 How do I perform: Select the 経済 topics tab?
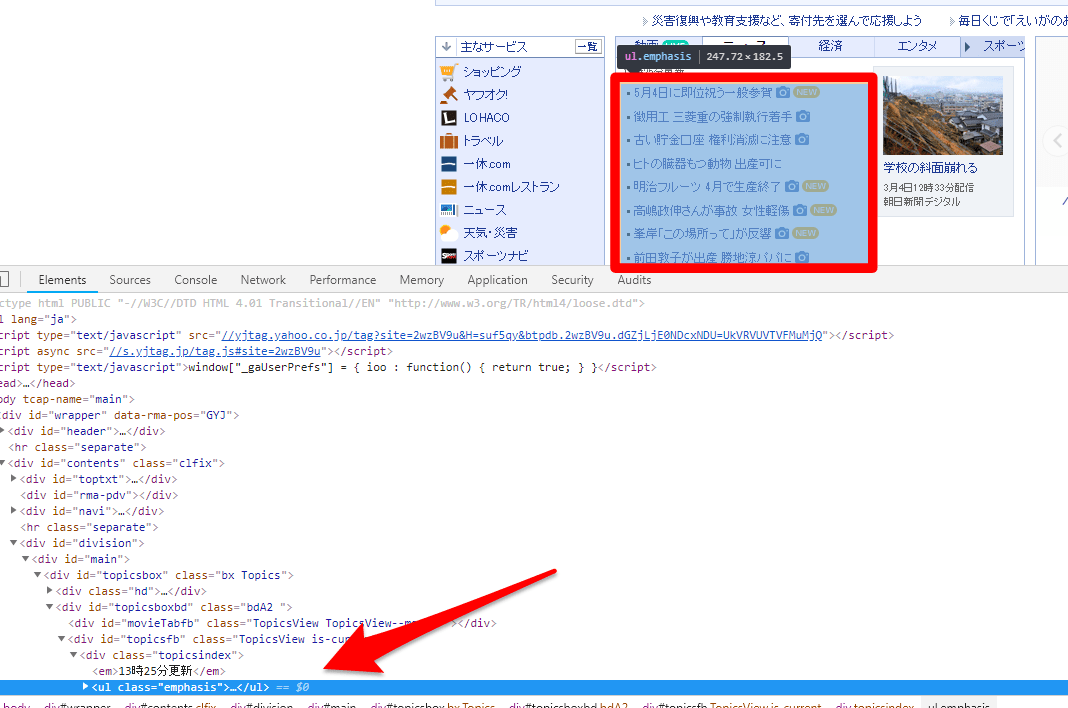point(830,46)
